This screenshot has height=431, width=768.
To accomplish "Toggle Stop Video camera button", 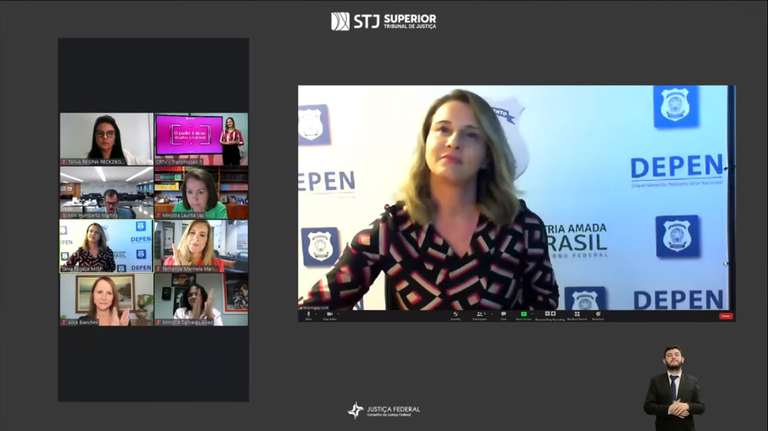I will pyautogui.click(x=329, y=314).
